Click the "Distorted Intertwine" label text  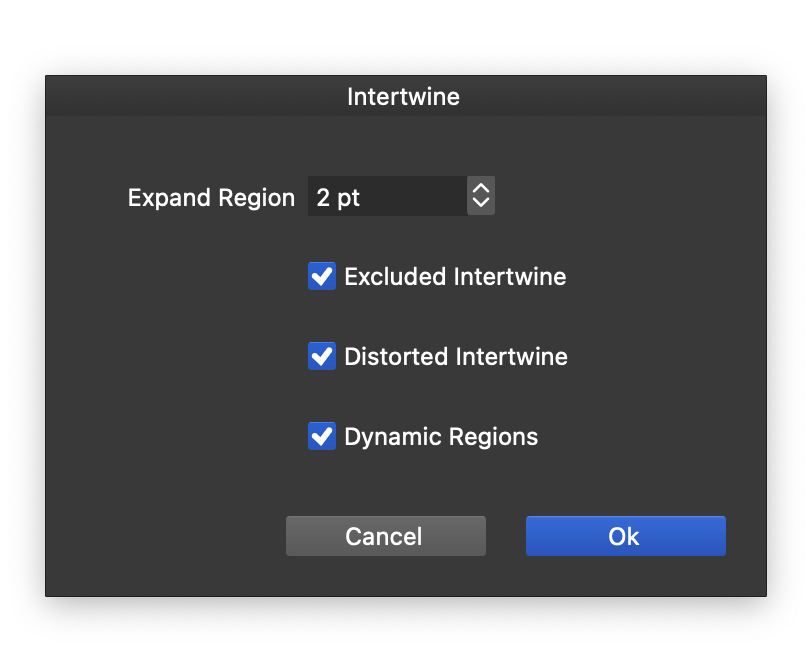[455, 357]
